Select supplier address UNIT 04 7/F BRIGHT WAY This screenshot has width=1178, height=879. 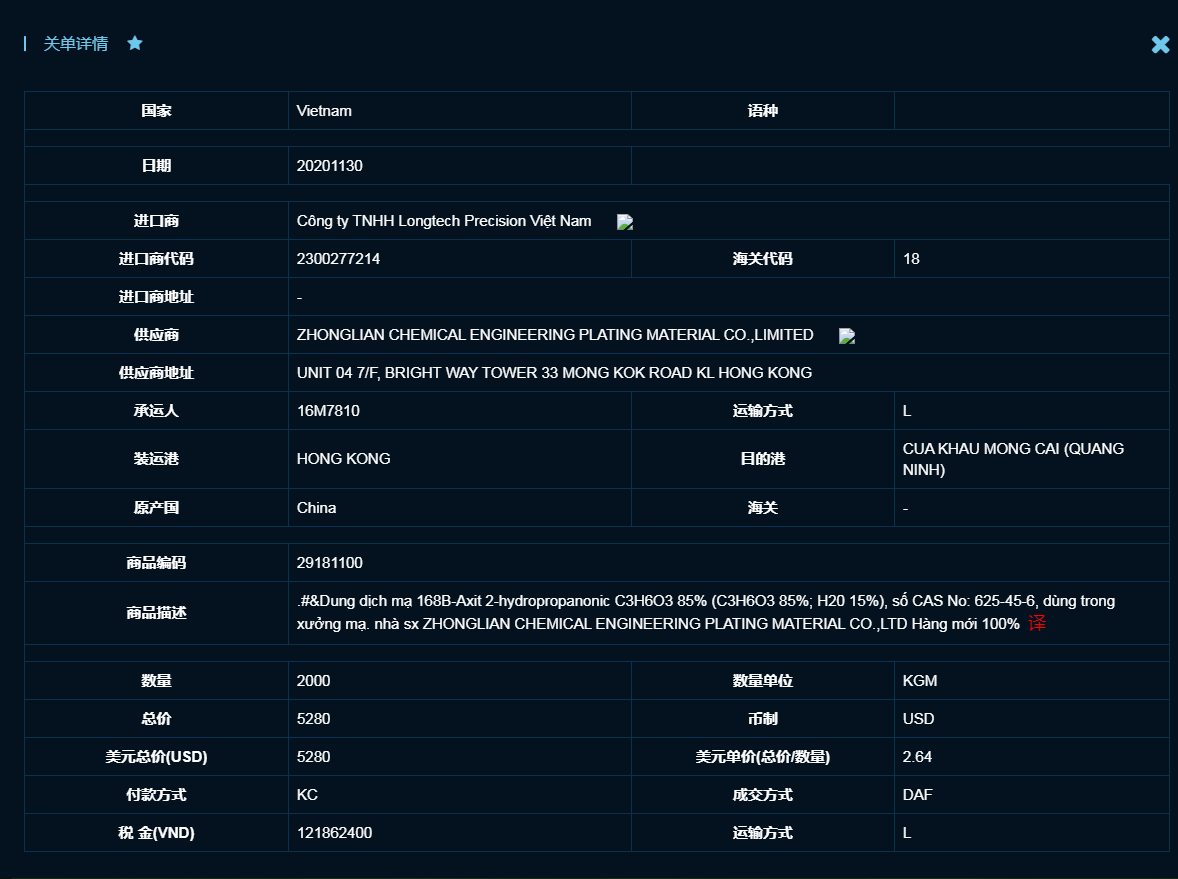(554, 373)
